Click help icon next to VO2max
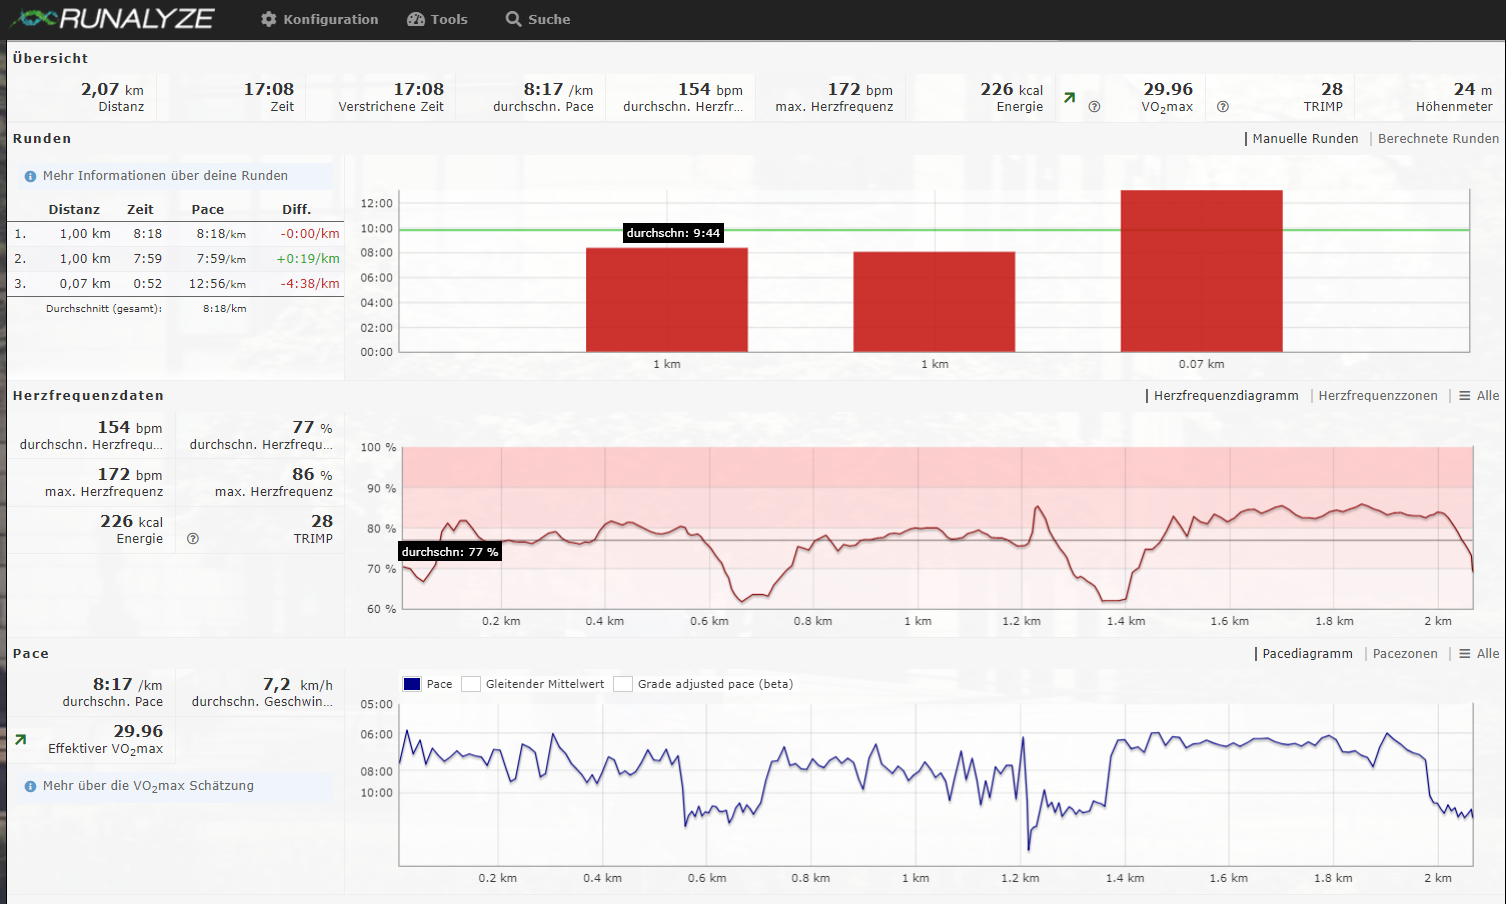The image size is (1506, 904). [x=1222, y=107]
